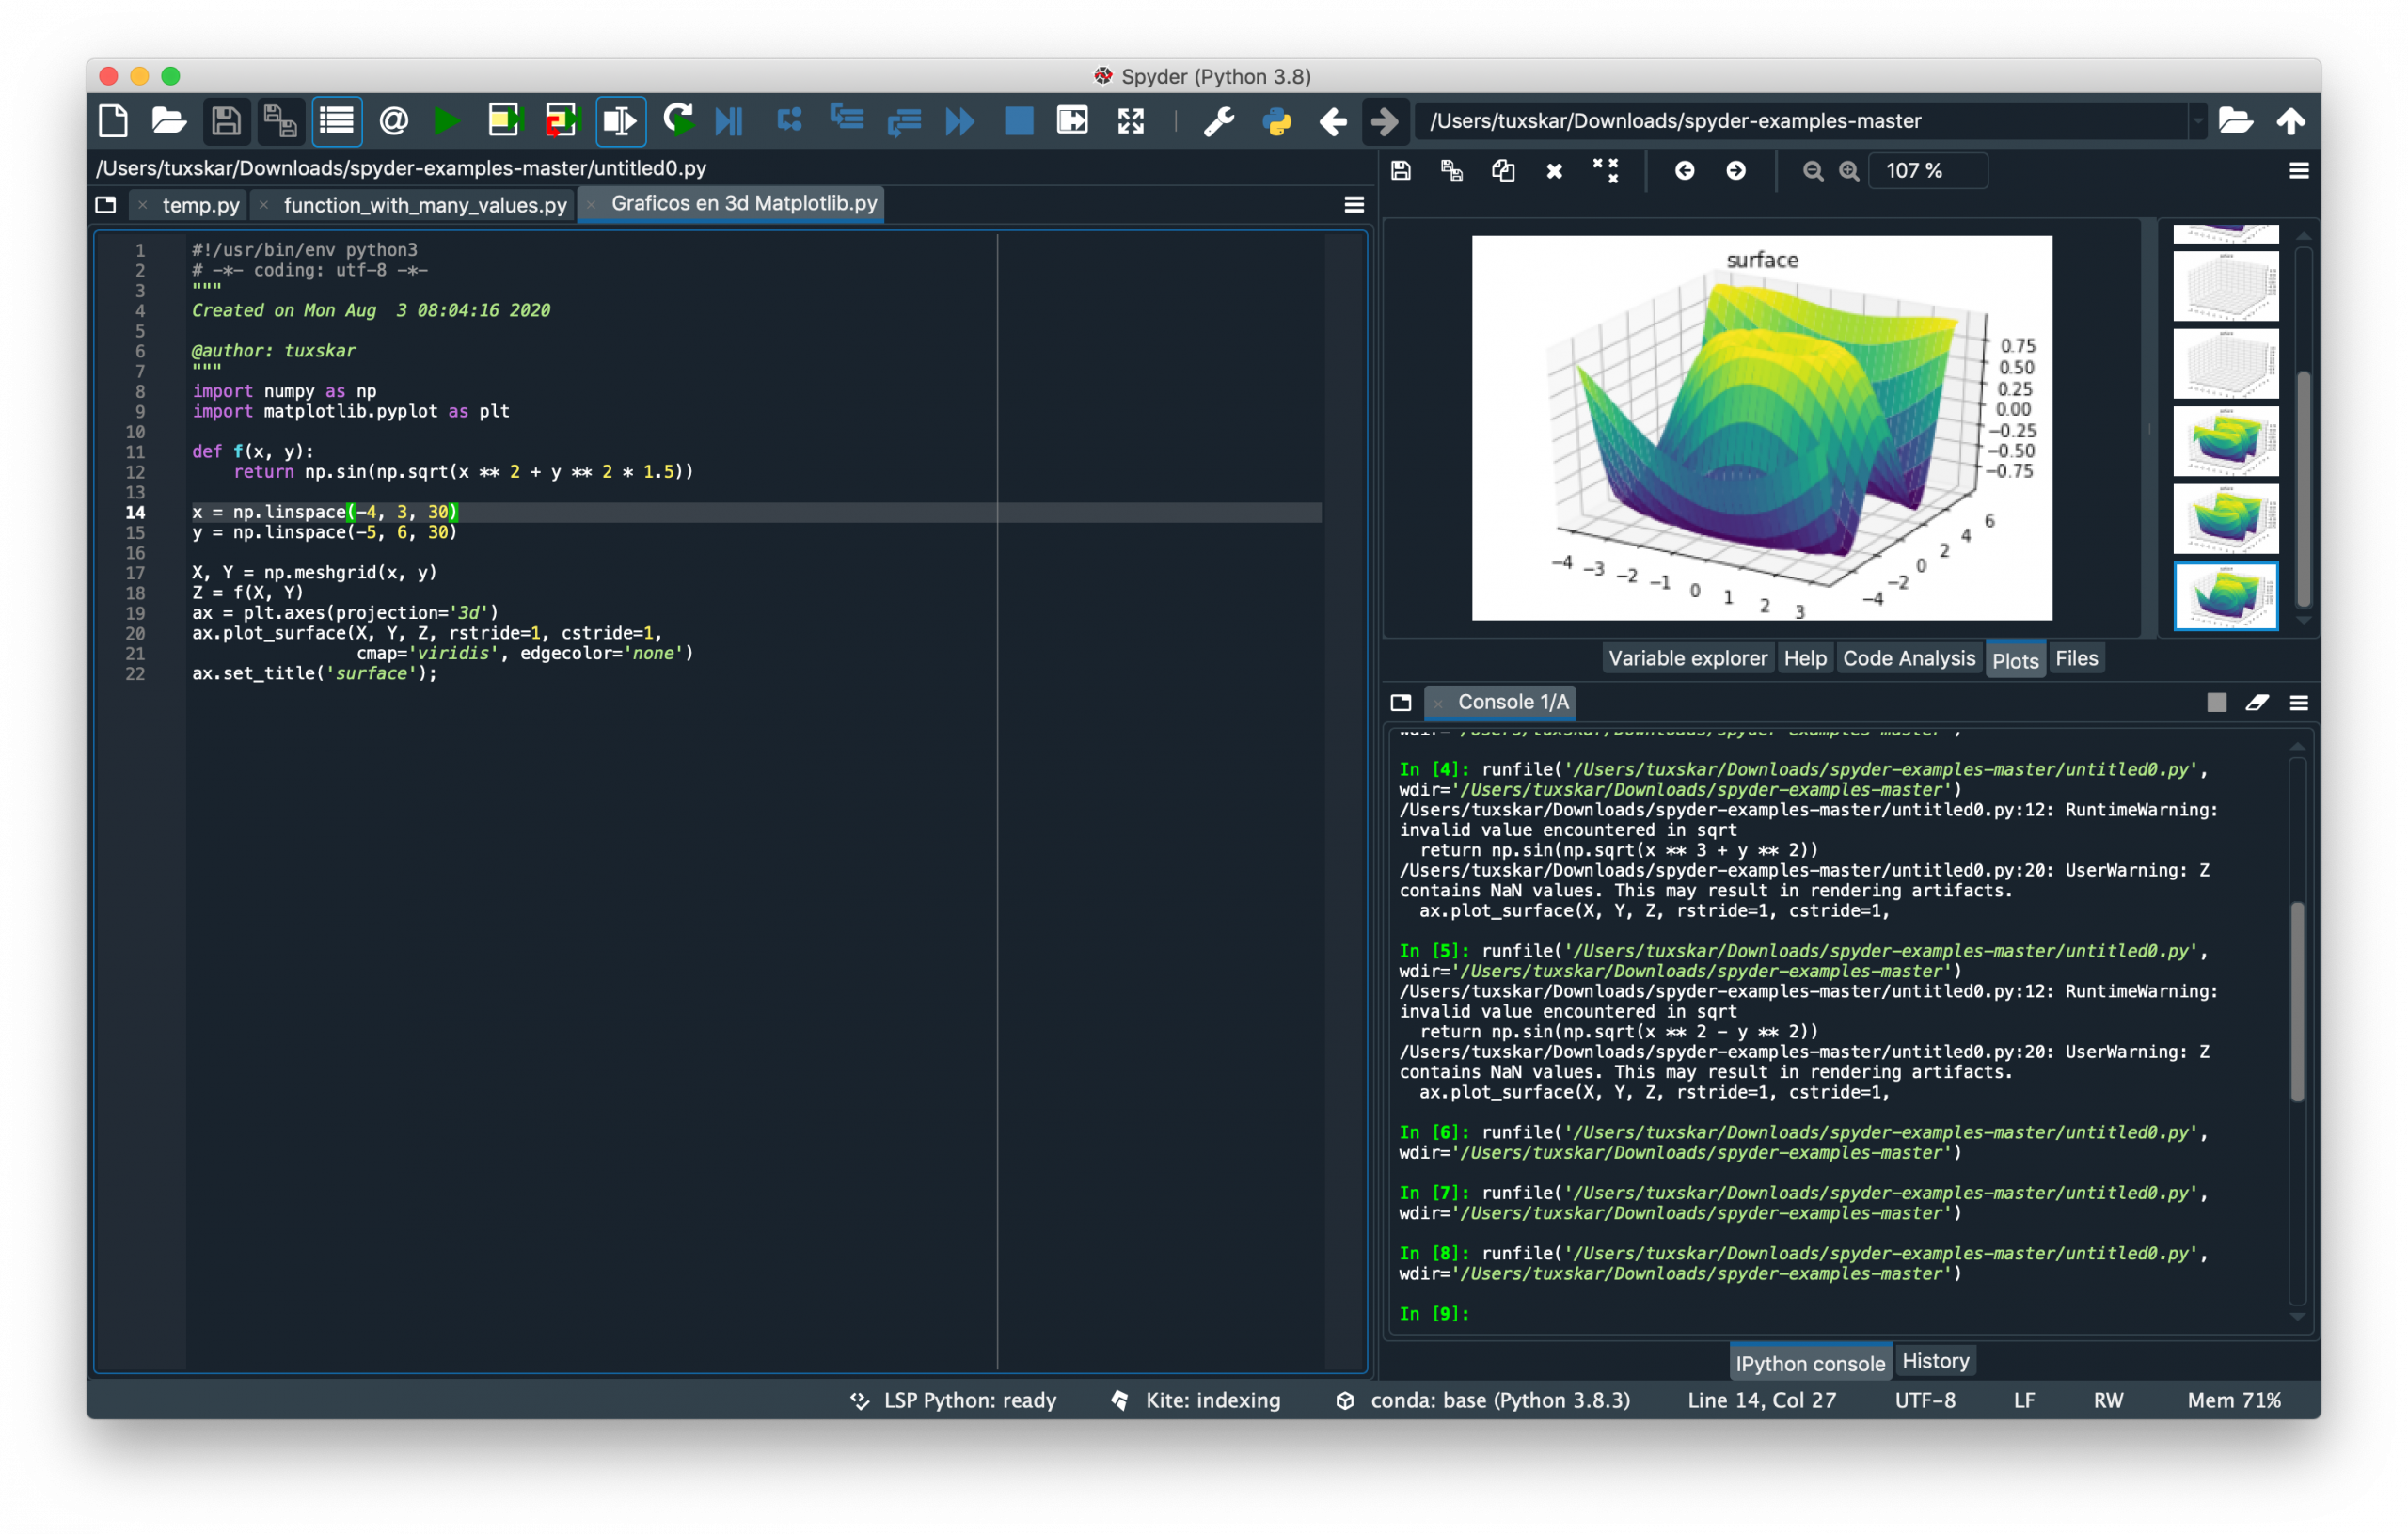The height and width of the screenshot is (1534, 2408).
Task: Open the Variable explorer tab
Action: click(x=1687, y=658)
